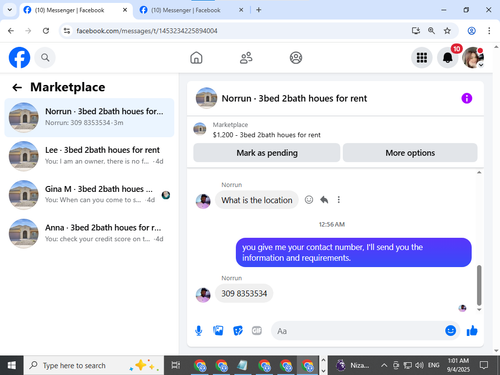Open the zoom magnifier icon in address bar
The width and height of the screenshot is (500, 375).
pyautogui.click(x=431, y=31)
